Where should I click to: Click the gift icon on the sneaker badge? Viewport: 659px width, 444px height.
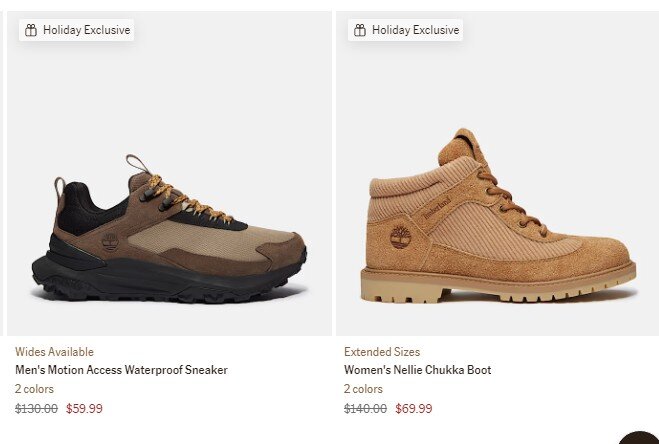30,30
